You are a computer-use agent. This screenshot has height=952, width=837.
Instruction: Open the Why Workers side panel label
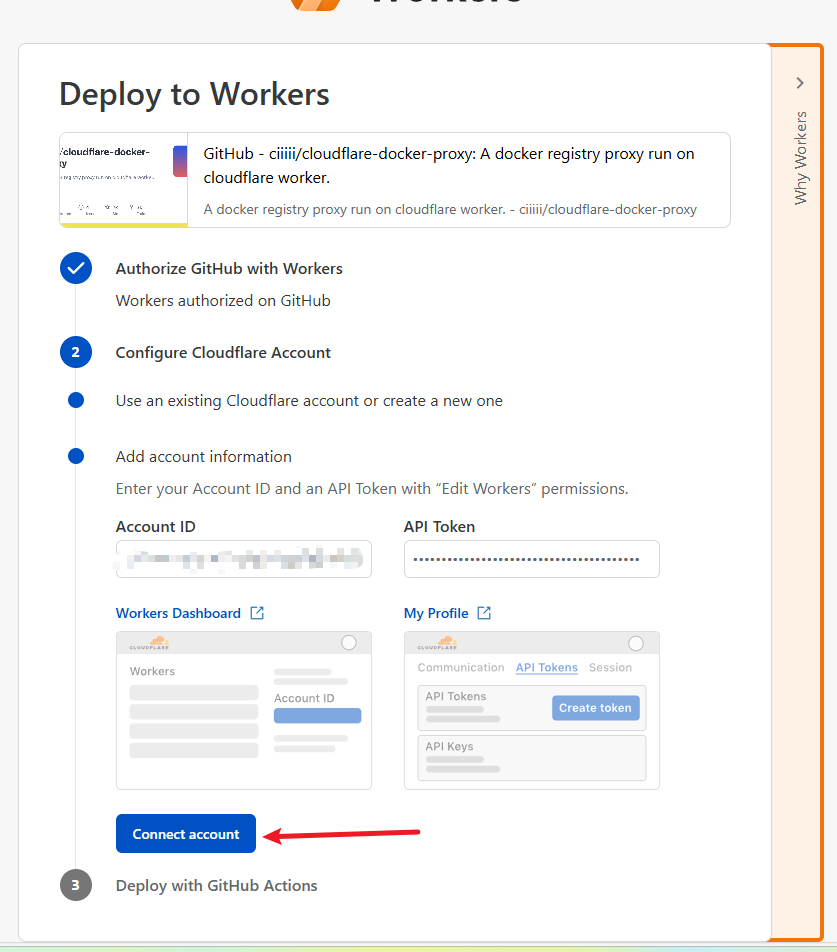pos(800,158)
